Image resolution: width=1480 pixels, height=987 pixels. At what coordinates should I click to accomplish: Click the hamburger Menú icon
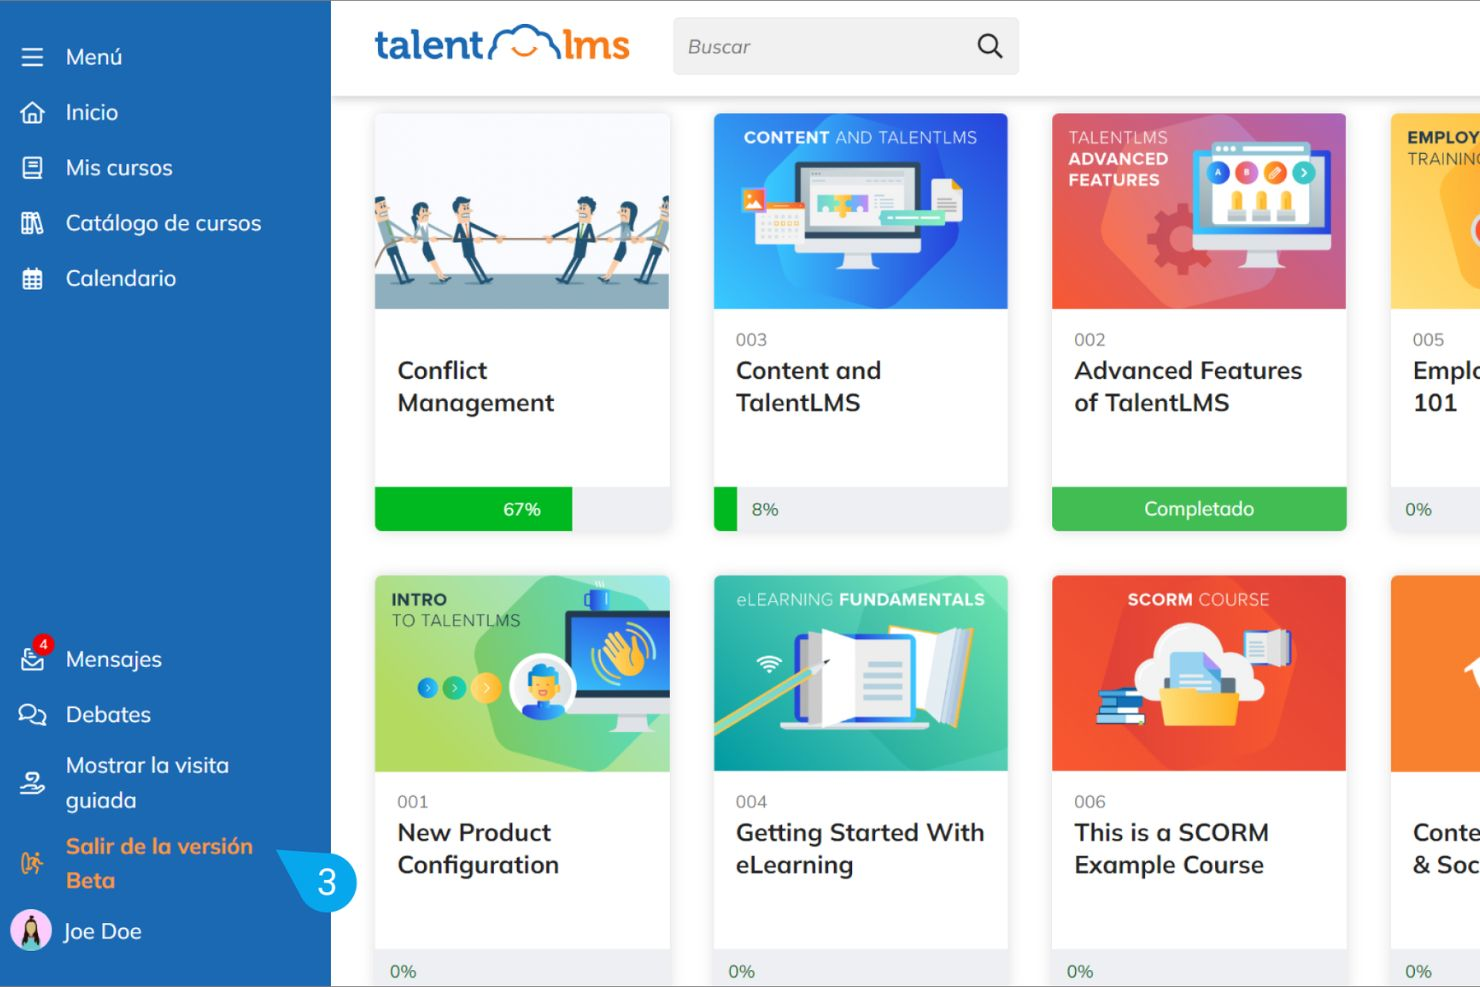32,57
